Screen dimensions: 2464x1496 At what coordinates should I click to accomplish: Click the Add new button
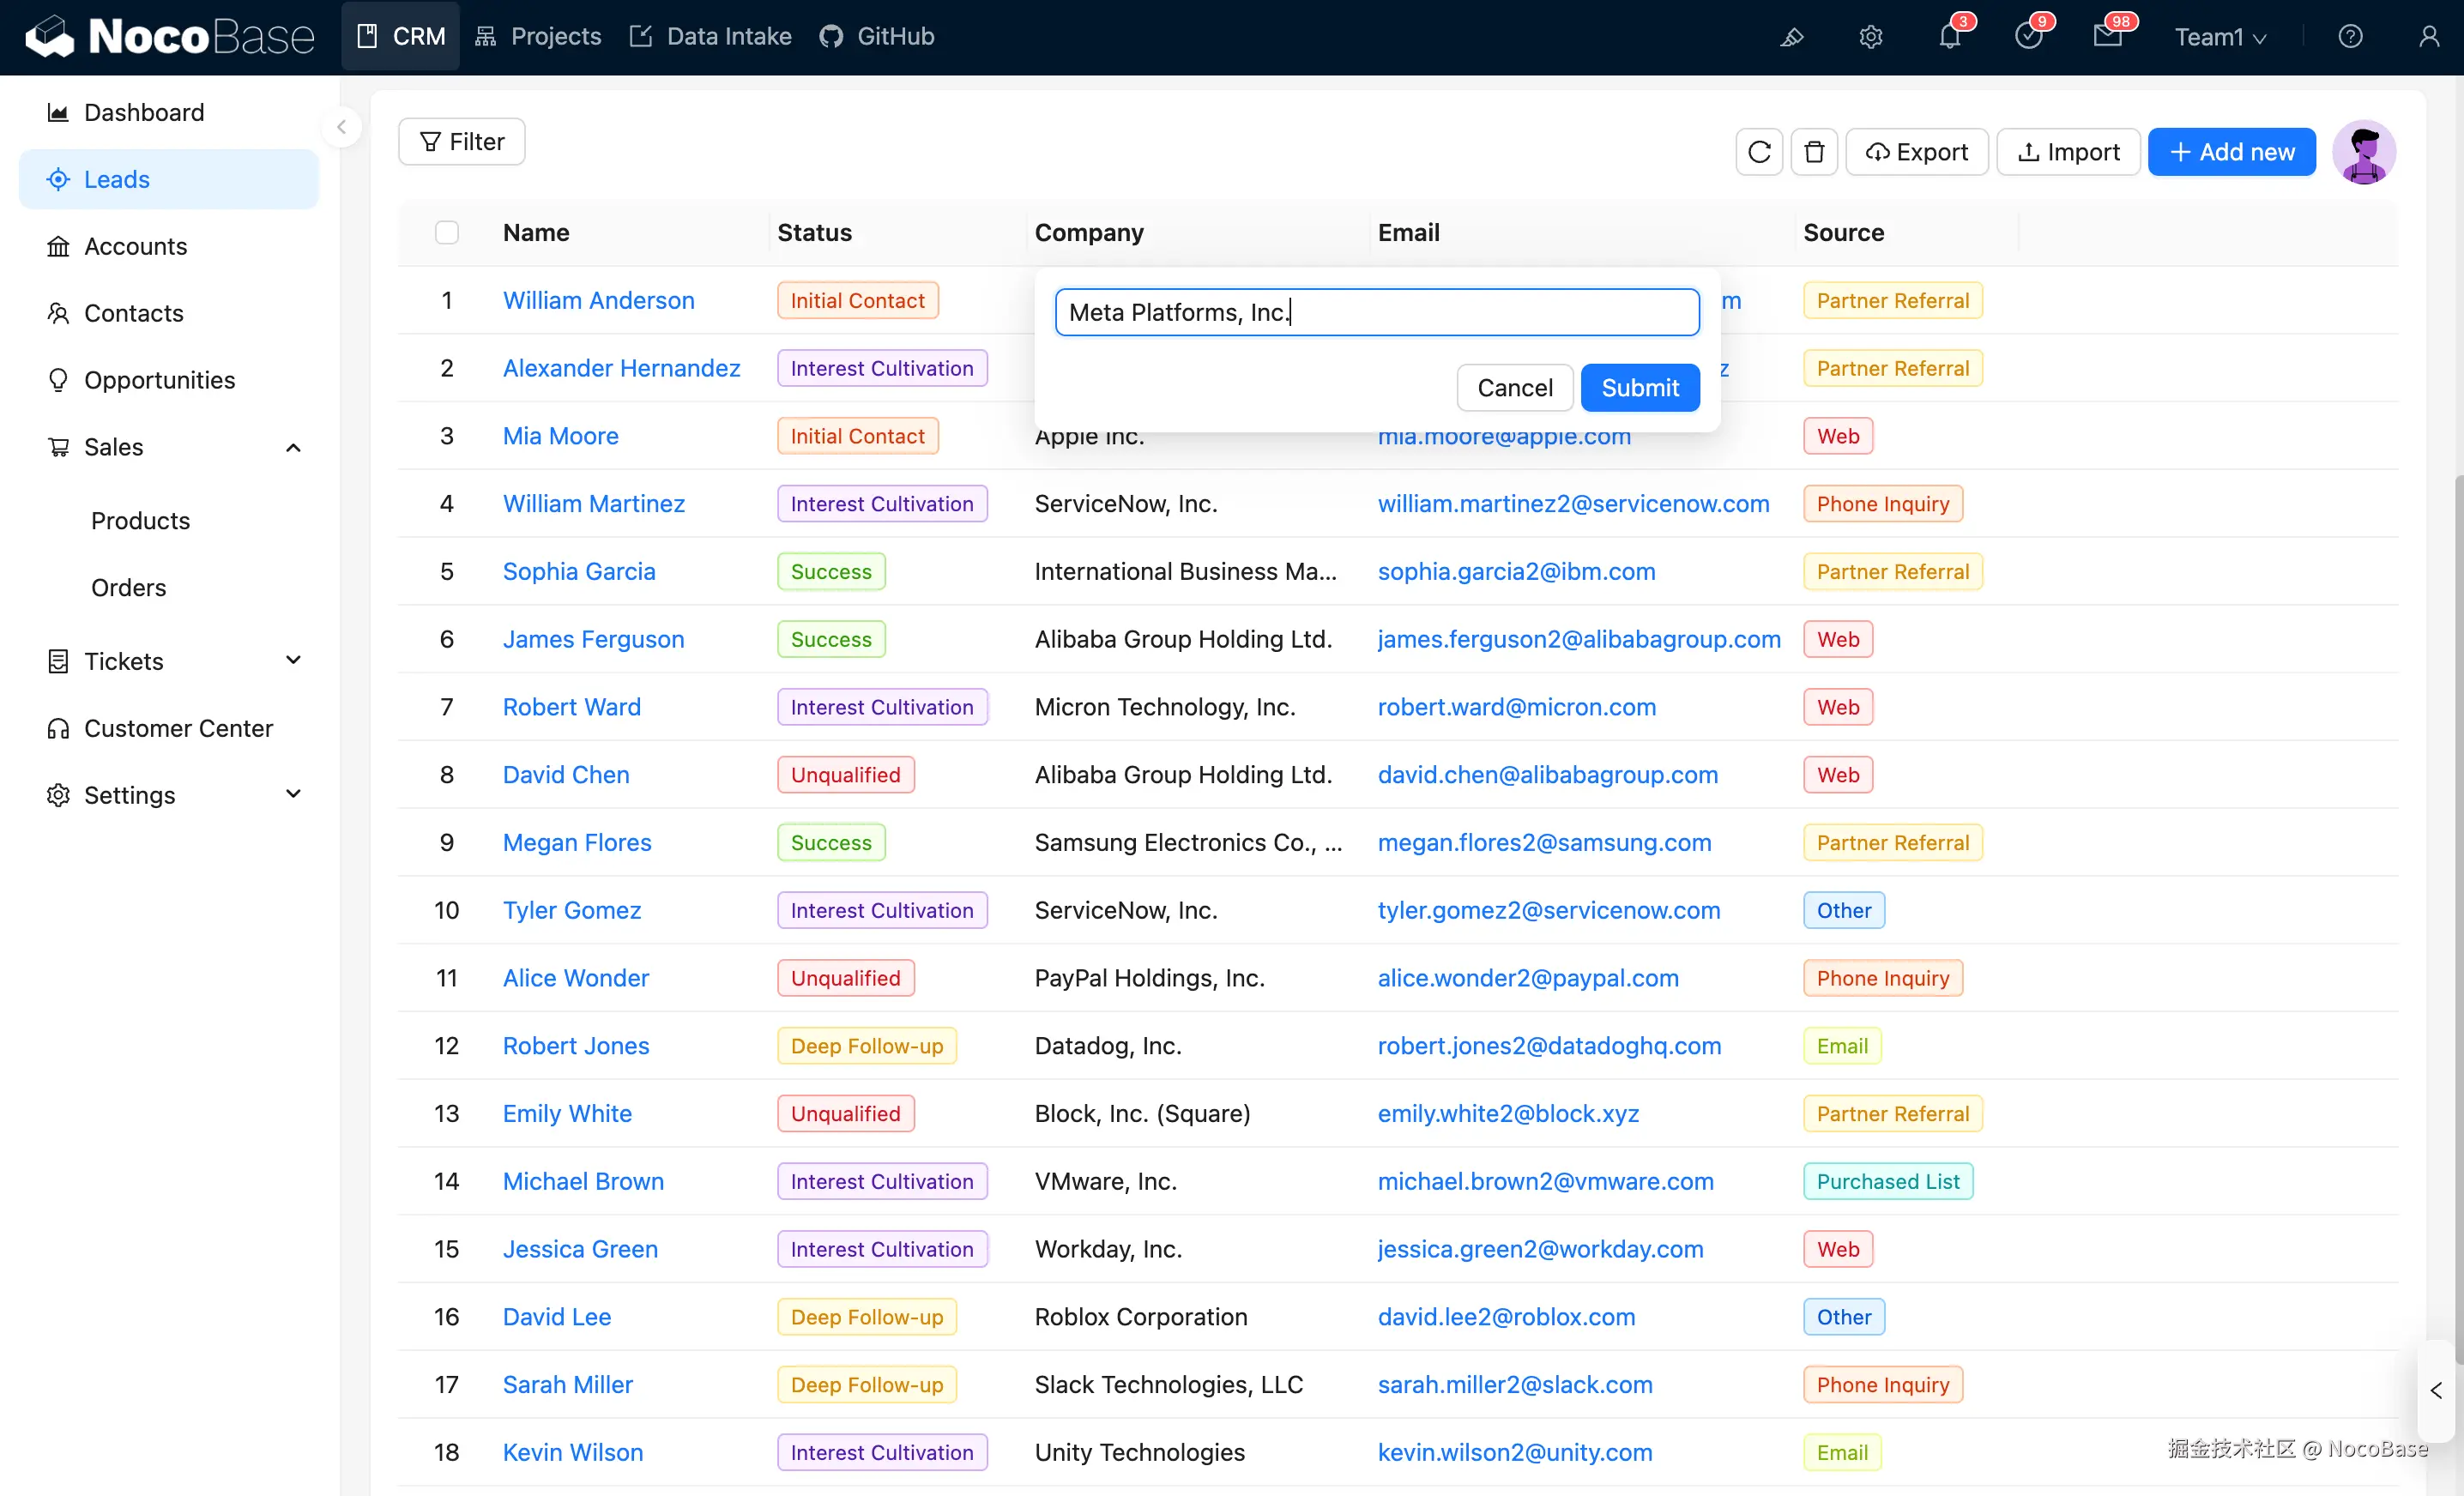(2232, 152)
